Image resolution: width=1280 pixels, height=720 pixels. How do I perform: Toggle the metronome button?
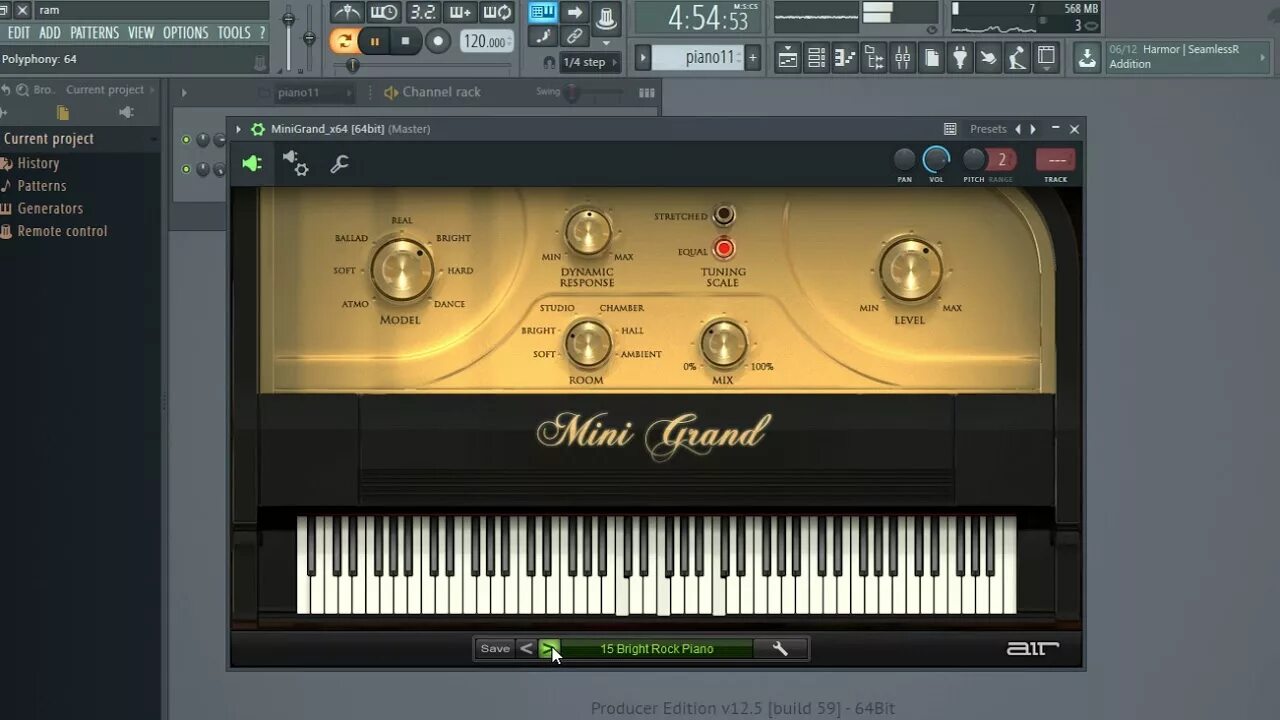coord(347,12)
